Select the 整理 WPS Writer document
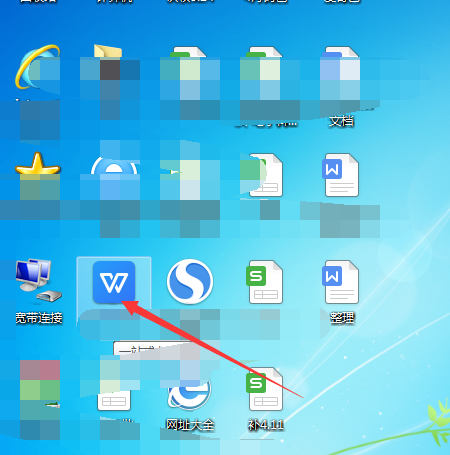450x455 pixels. tap(342, 282)
